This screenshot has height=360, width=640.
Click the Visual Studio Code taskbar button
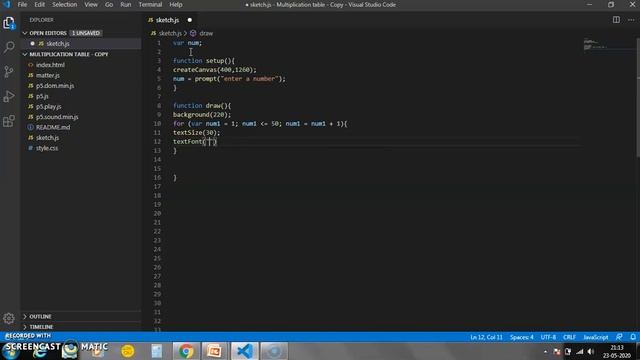pyautogui.click(x=244, y=351)
